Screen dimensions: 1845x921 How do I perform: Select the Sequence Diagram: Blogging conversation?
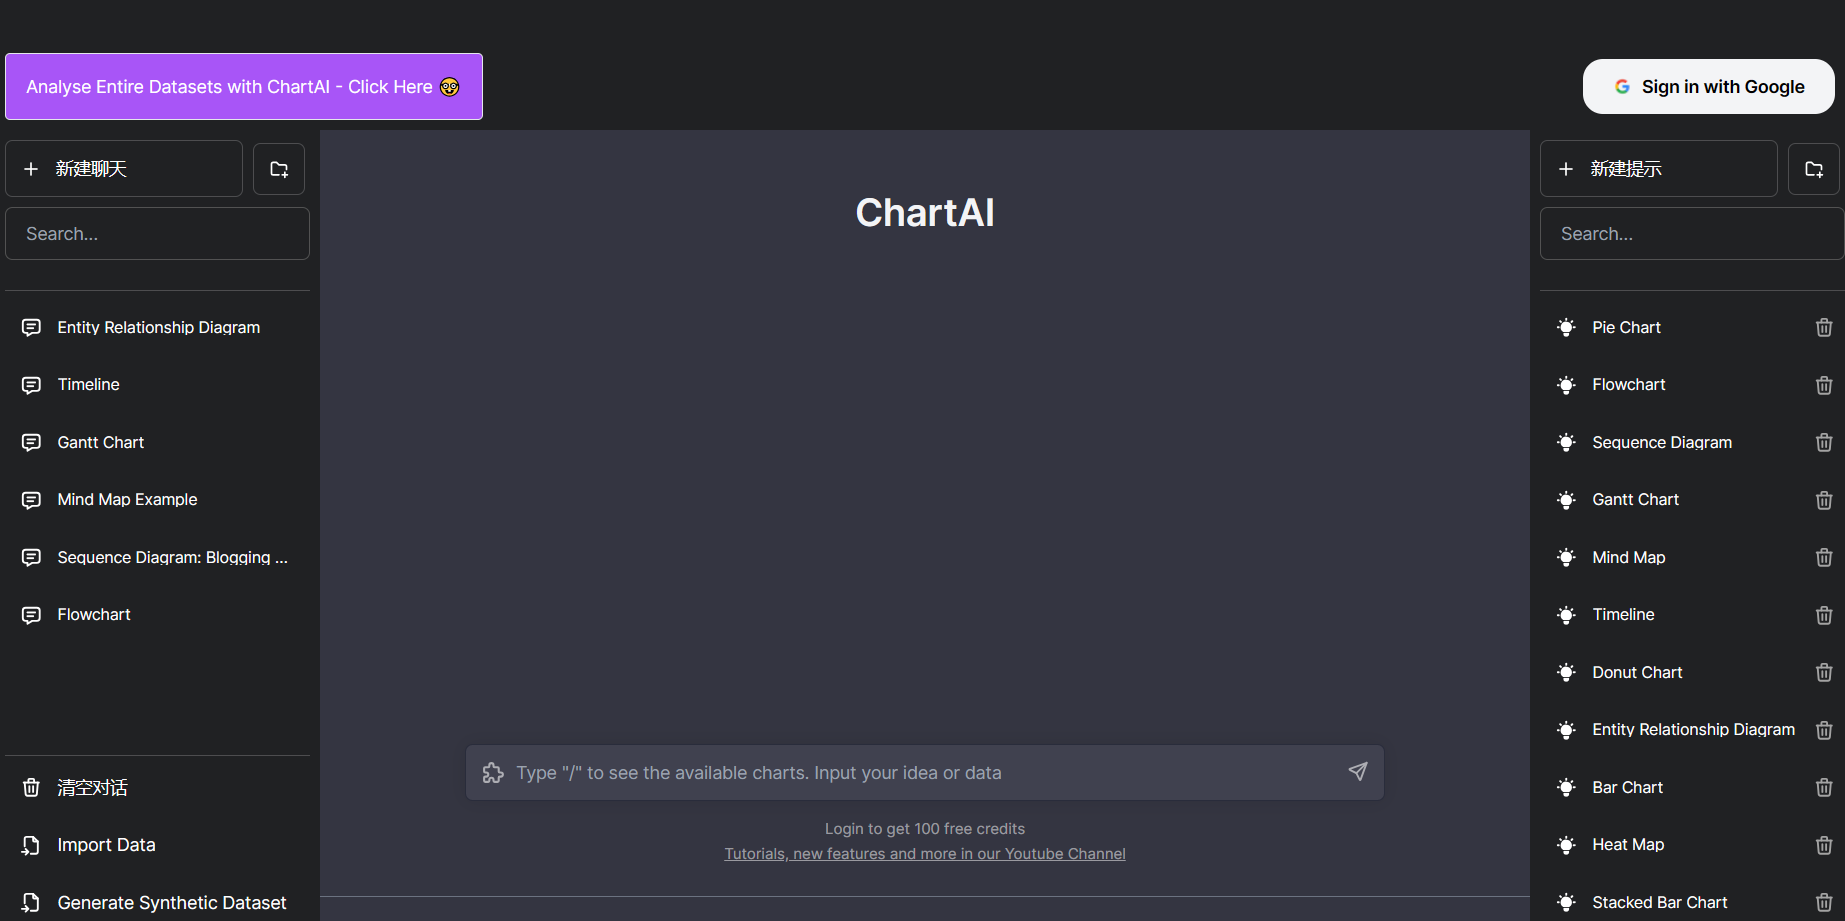tap(172, 557)
